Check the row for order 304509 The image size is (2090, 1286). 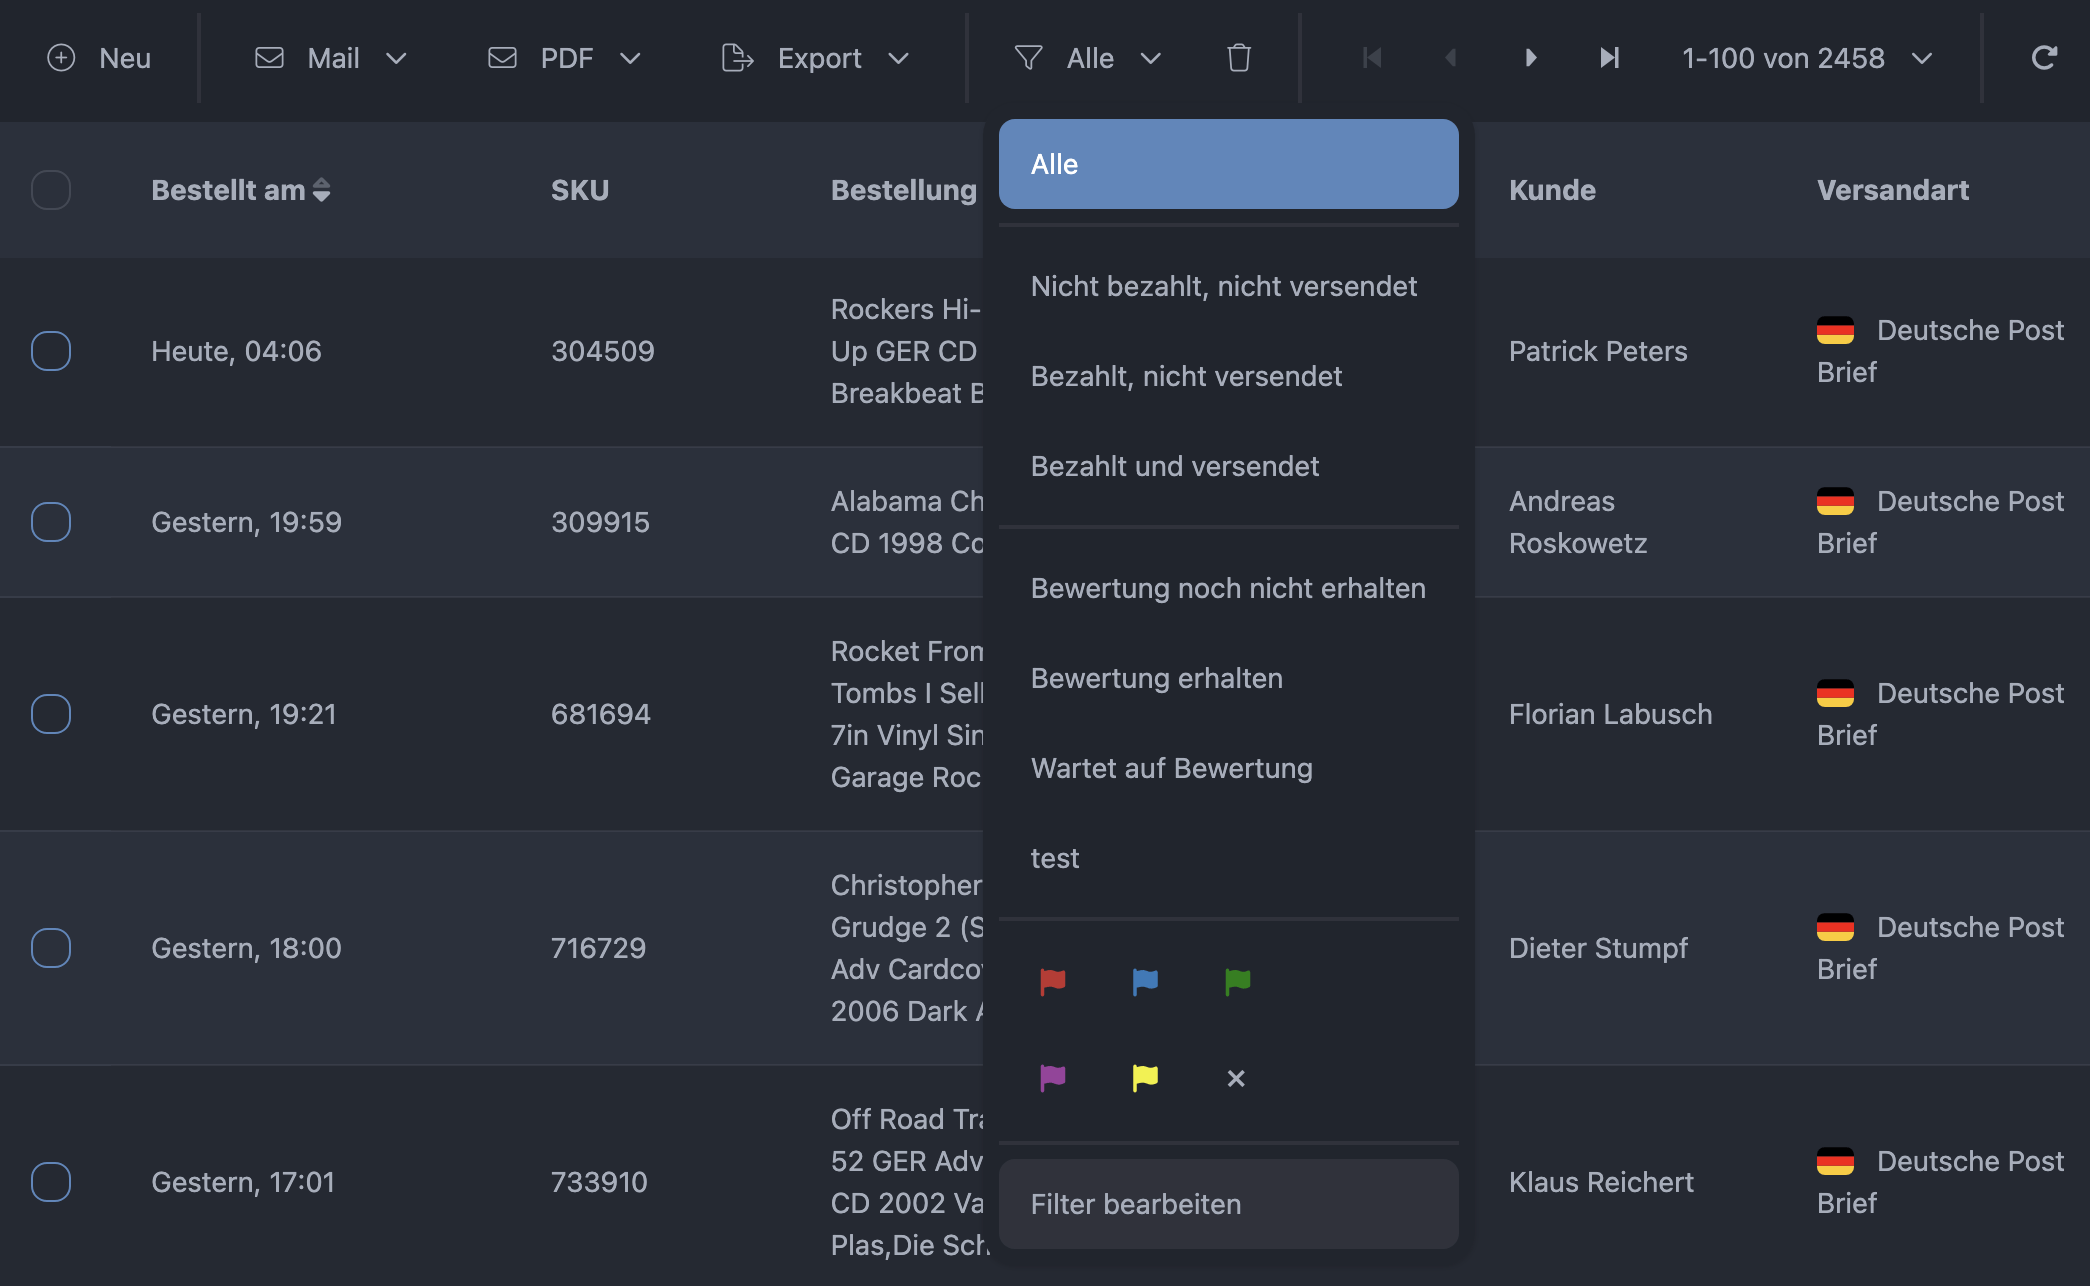click(51, 351)
